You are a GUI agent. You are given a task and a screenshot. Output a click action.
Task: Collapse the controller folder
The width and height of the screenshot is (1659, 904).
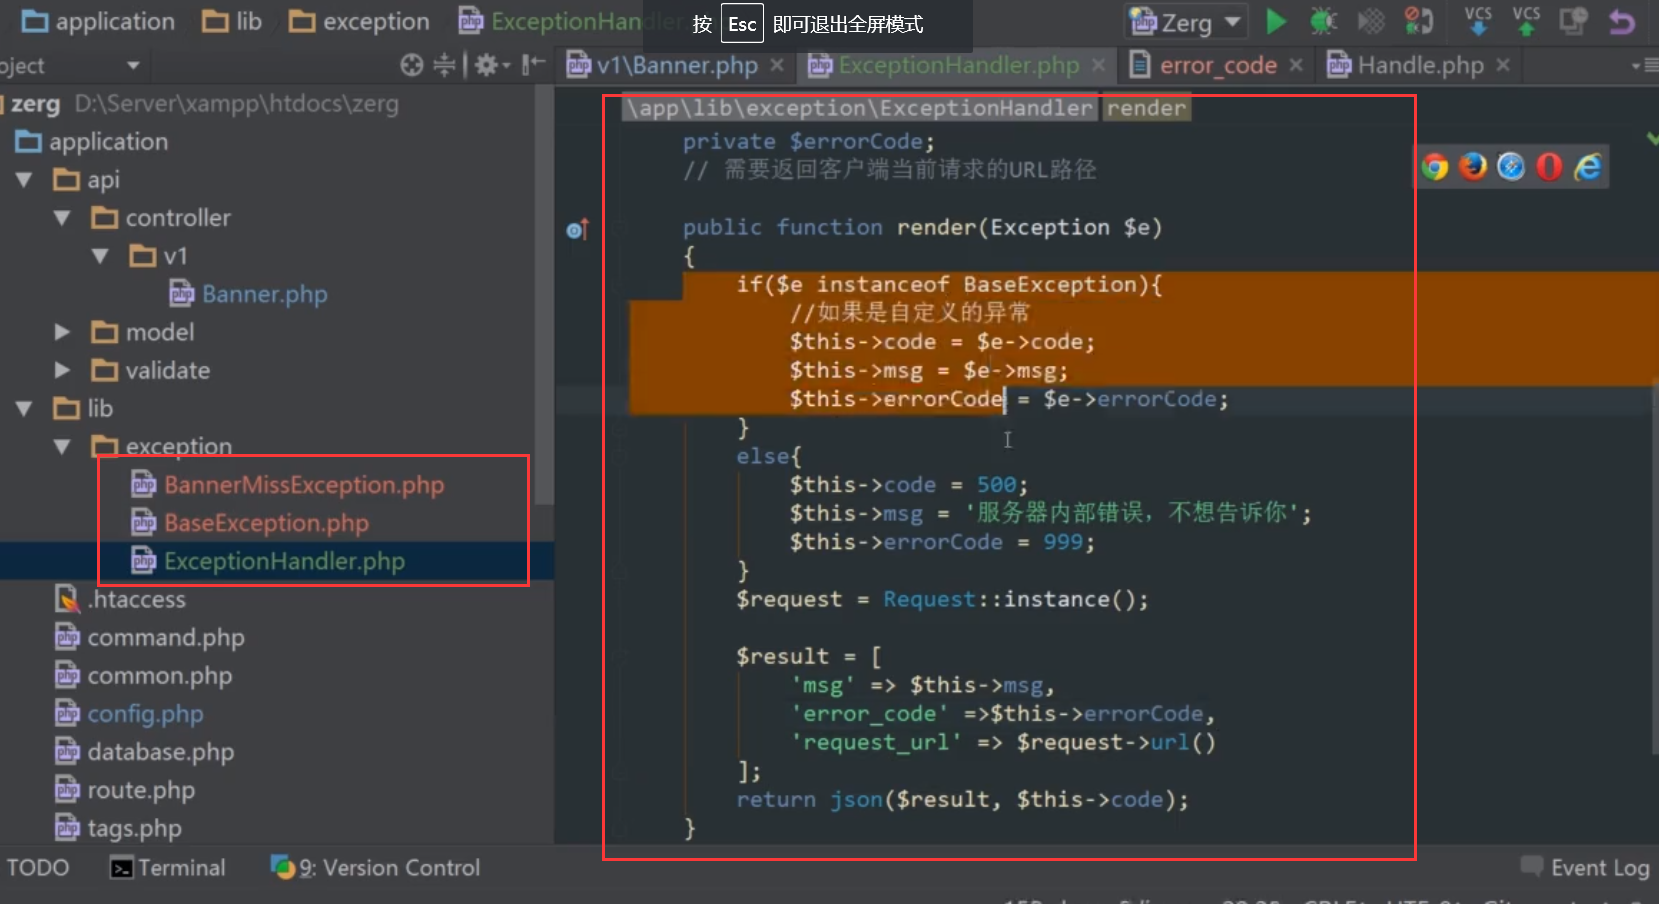[62, 218]
